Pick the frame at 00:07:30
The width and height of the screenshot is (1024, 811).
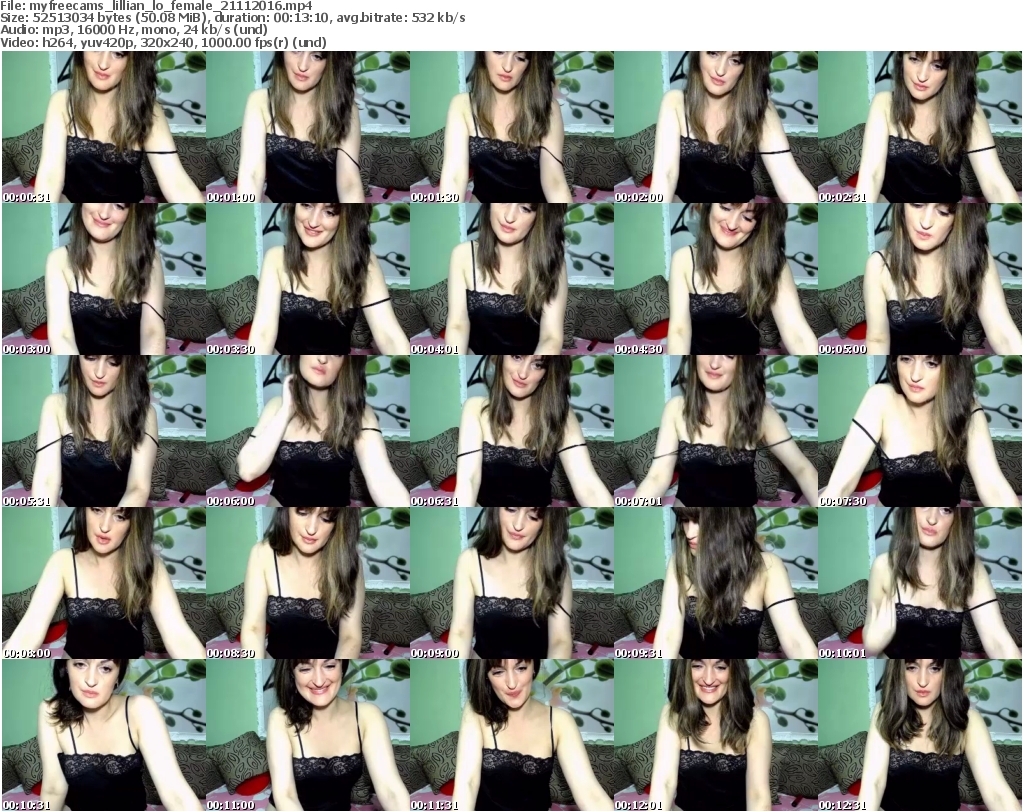920,431
